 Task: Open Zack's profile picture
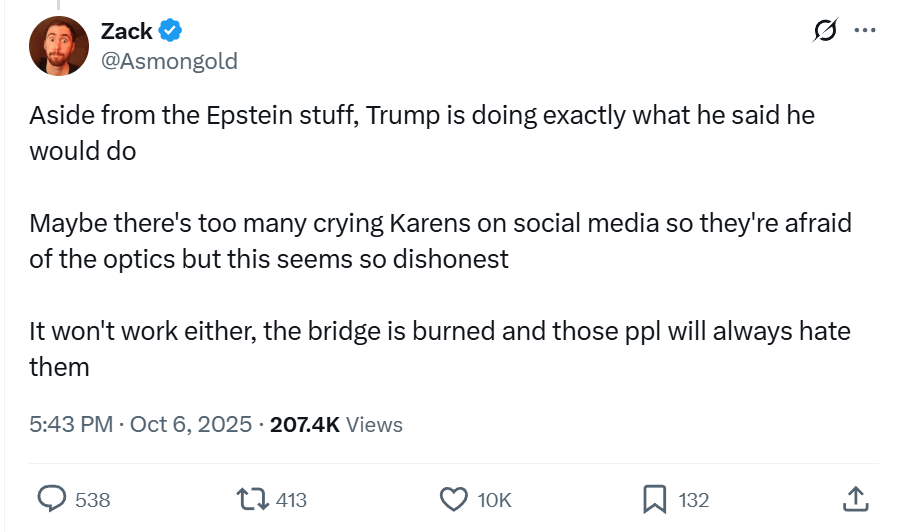[60, 46]
